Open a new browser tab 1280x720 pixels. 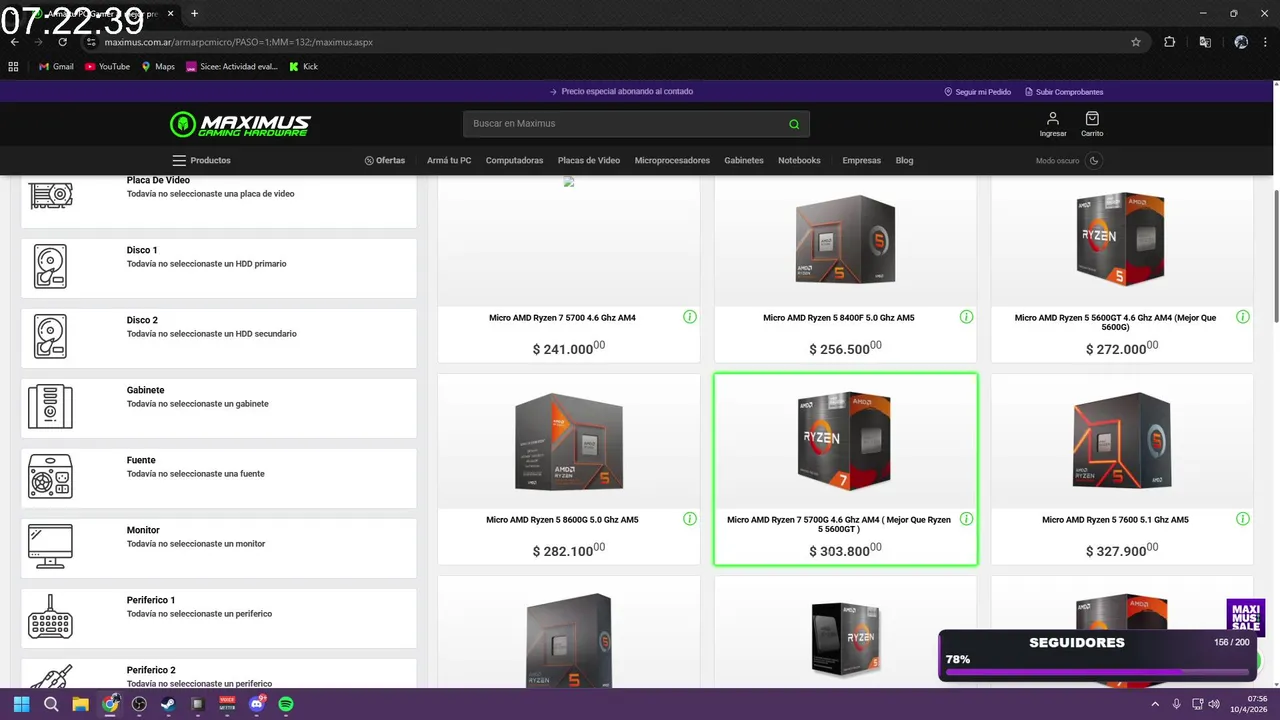pyautogui.click(x=194, y=13)
